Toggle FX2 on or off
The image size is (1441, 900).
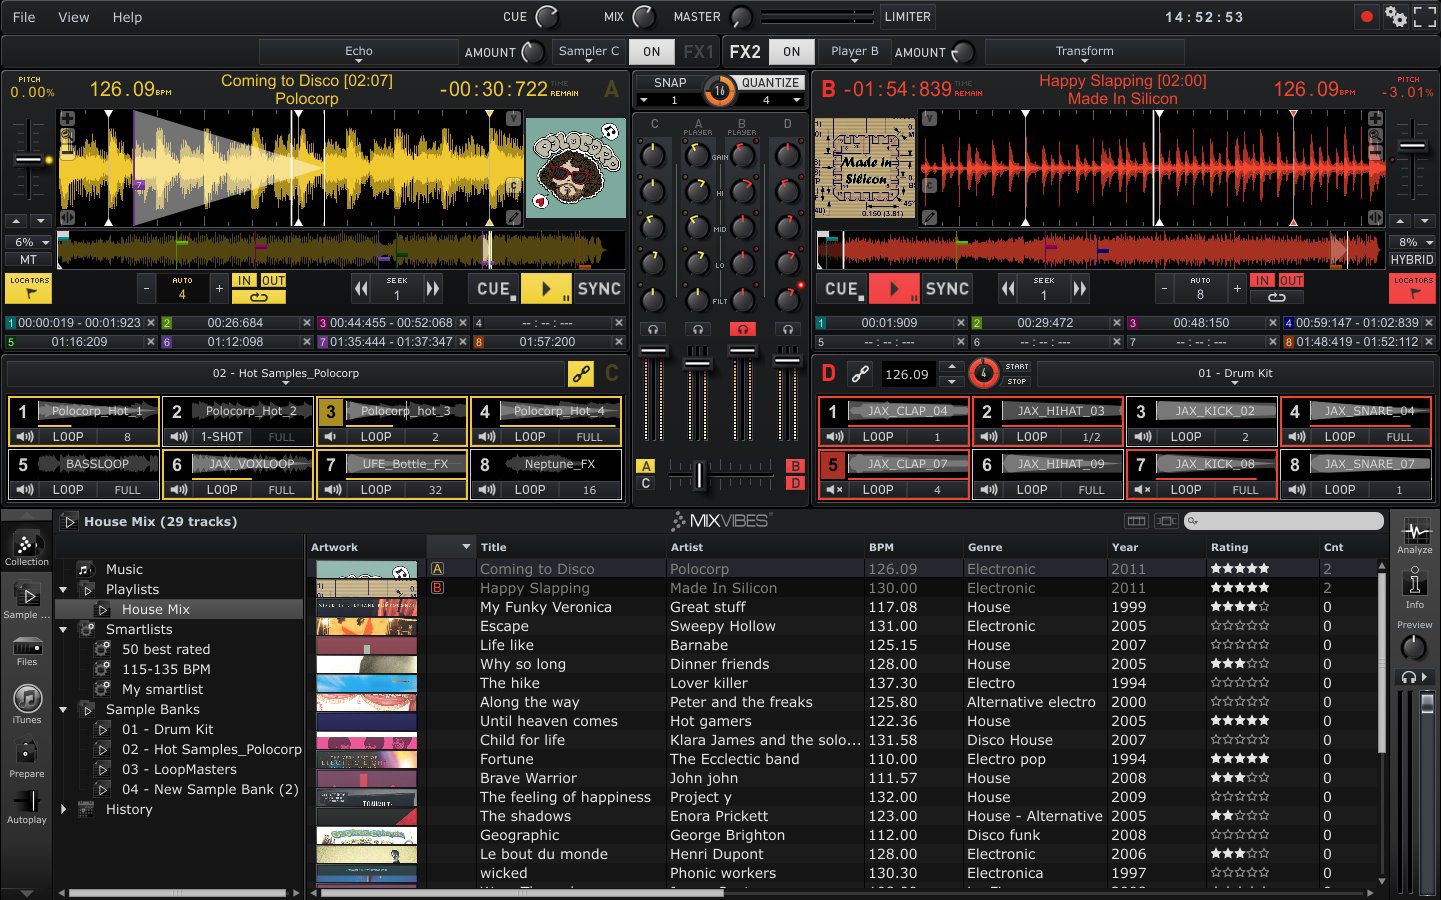pos(791,51)
